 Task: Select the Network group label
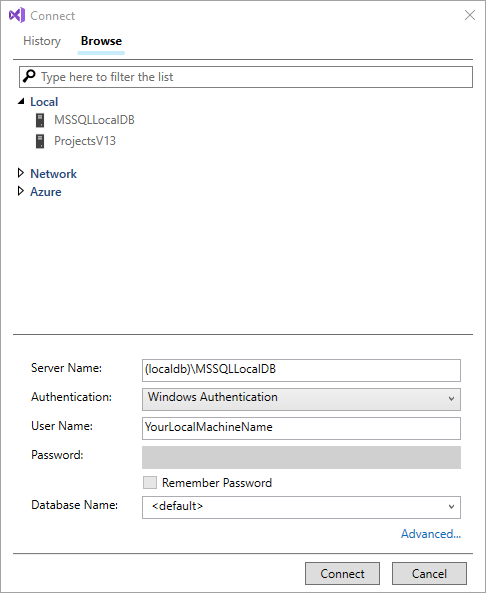click(x=53, y=174)
